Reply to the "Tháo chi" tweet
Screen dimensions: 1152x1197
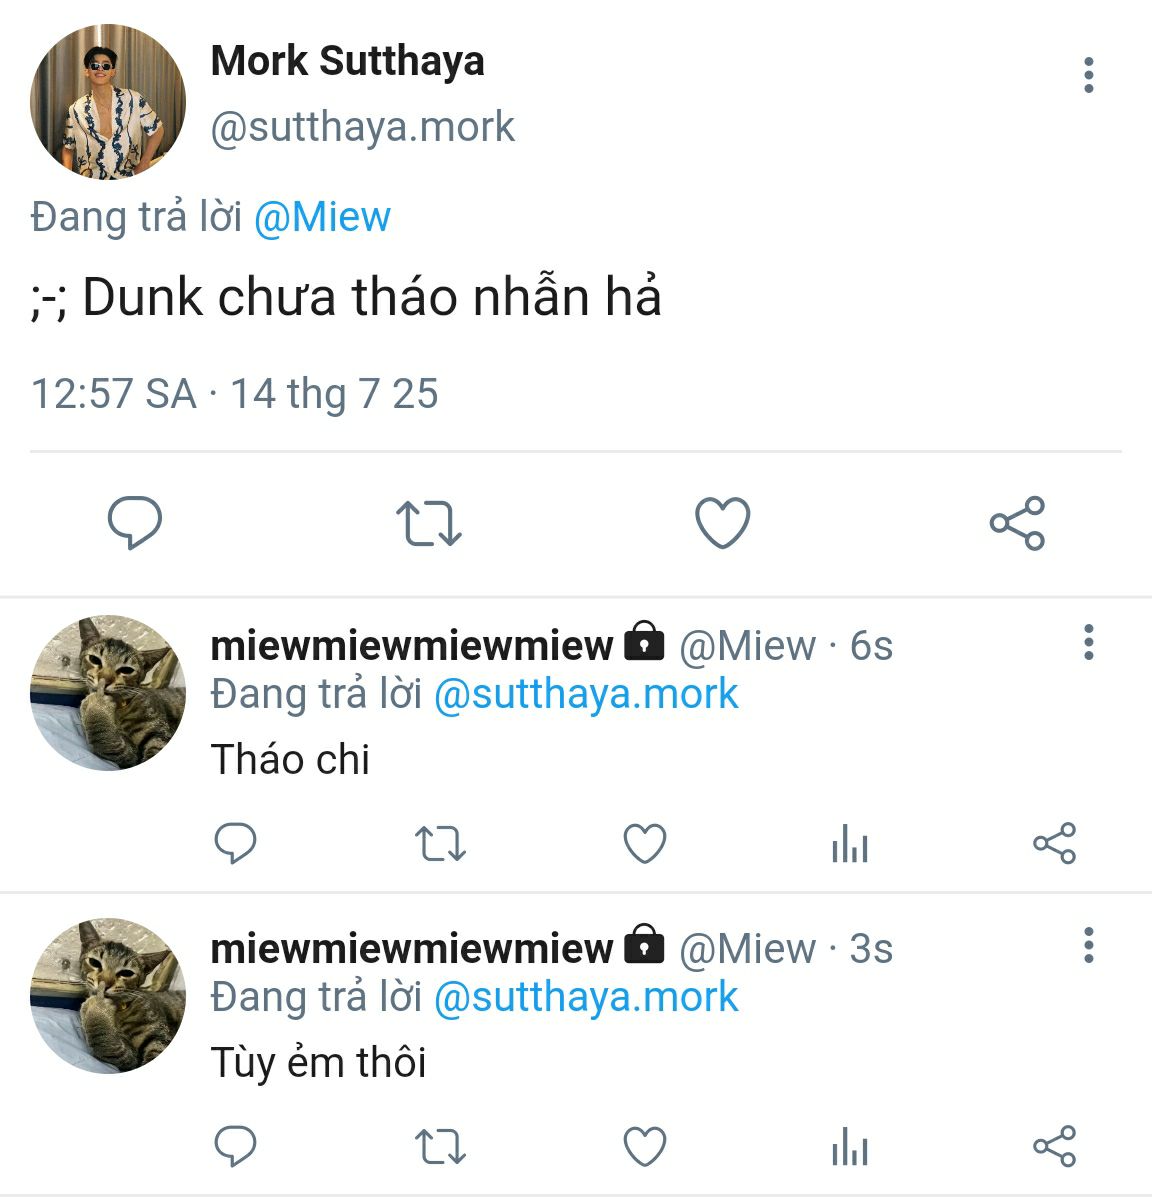(236, 844)
